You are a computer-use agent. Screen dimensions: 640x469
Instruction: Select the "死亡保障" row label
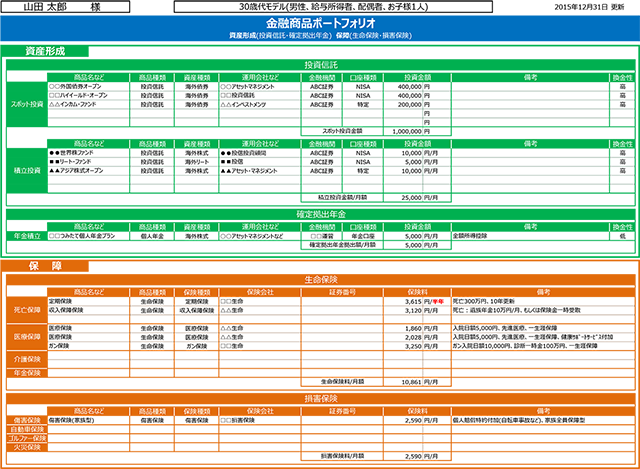[x=27, y=310]
